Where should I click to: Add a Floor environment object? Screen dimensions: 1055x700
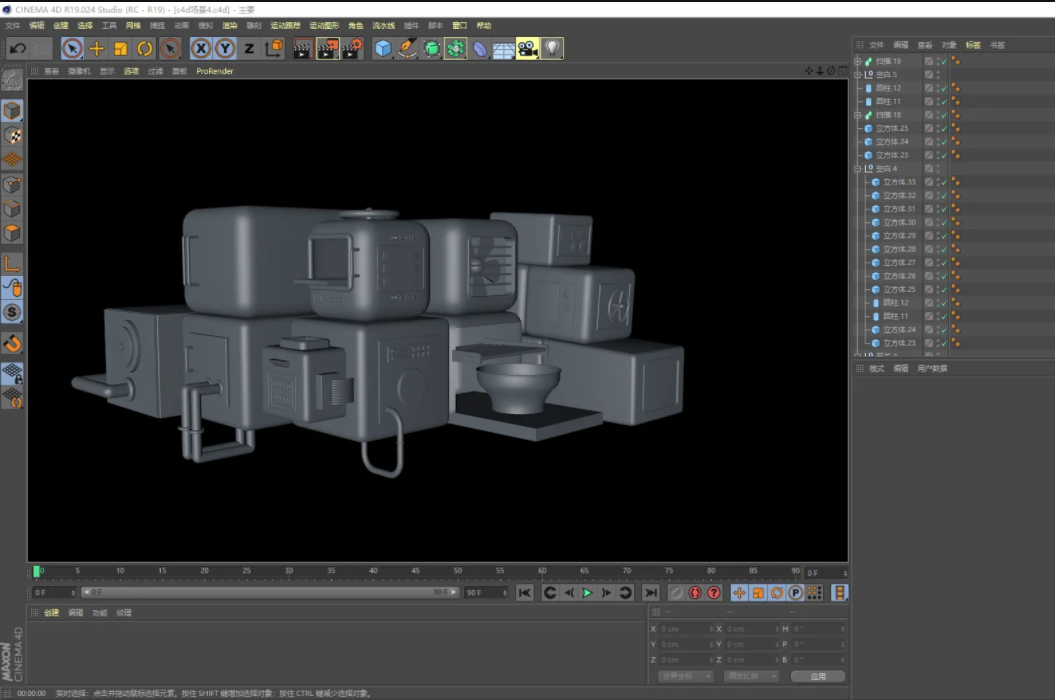pos(503,48)
